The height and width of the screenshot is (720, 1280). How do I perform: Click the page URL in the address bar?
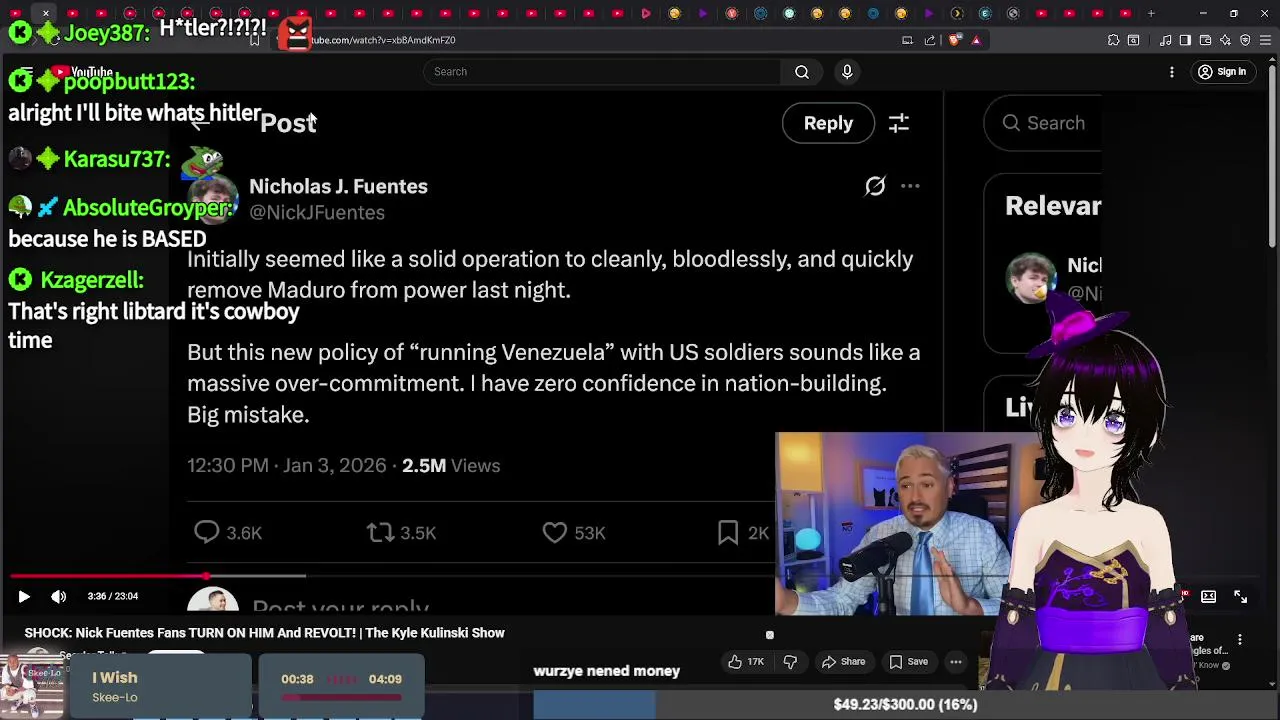click(x=383, y=40)
